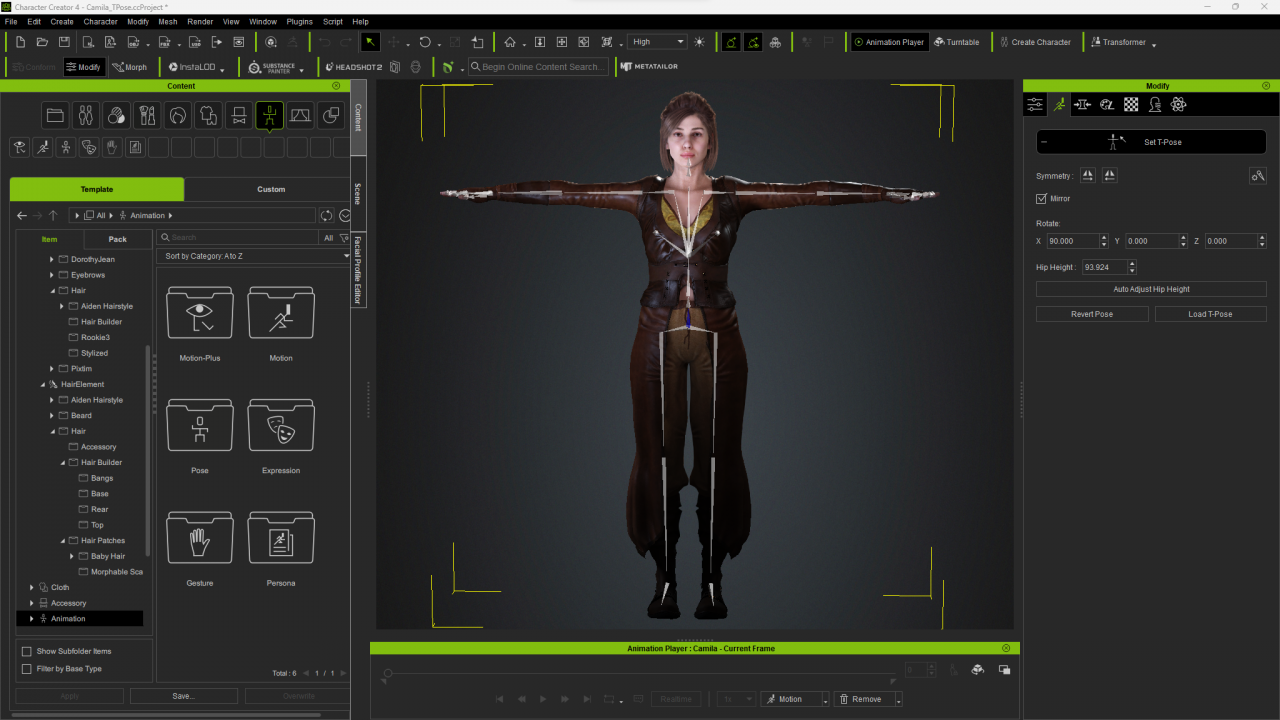
Task: Open the render quality High dropdown
Action: 657,42
